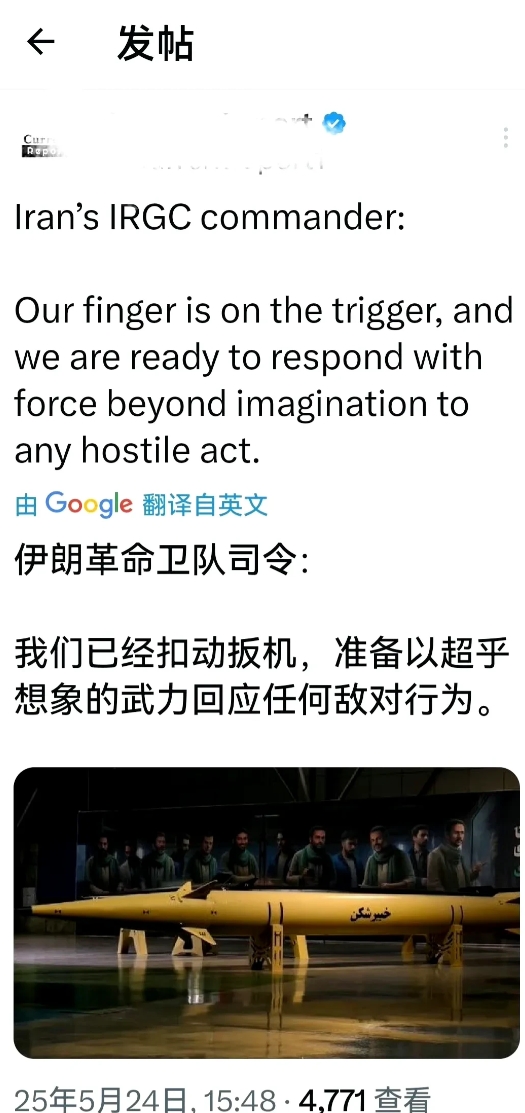Click the 翻译自英文 translation link
This screenshot has height=1113, width=525.
point(204,505)
